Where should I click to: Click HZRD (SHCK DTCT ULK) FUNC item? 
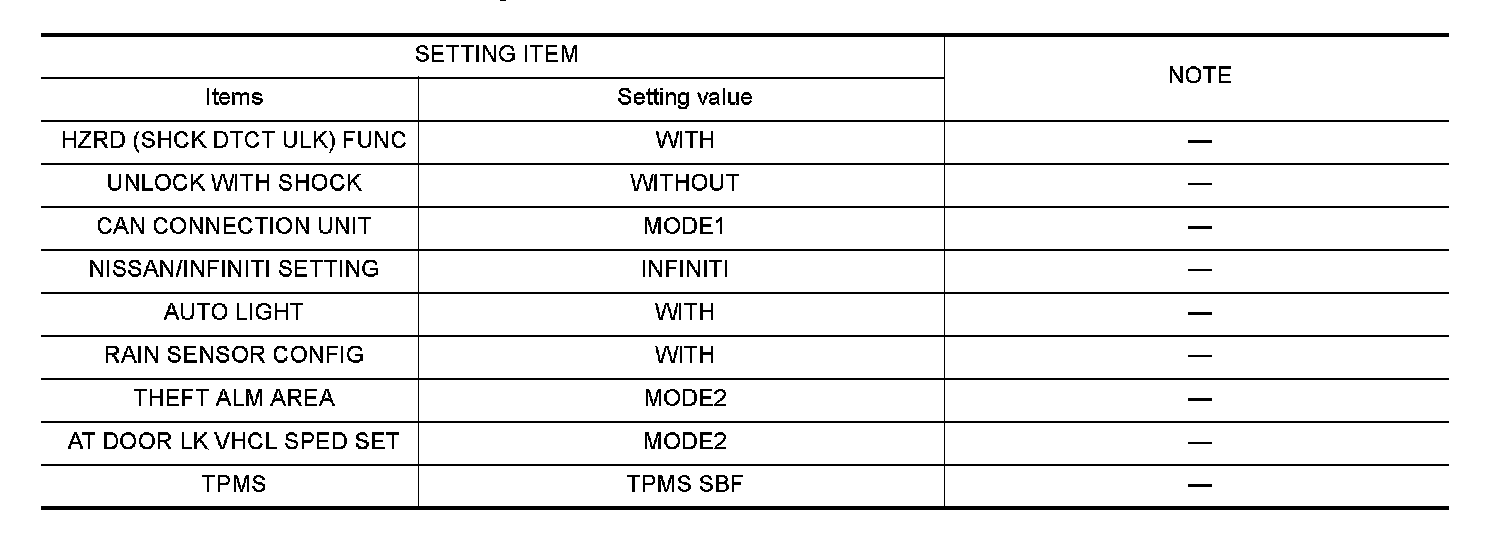(x=234, y=140)
